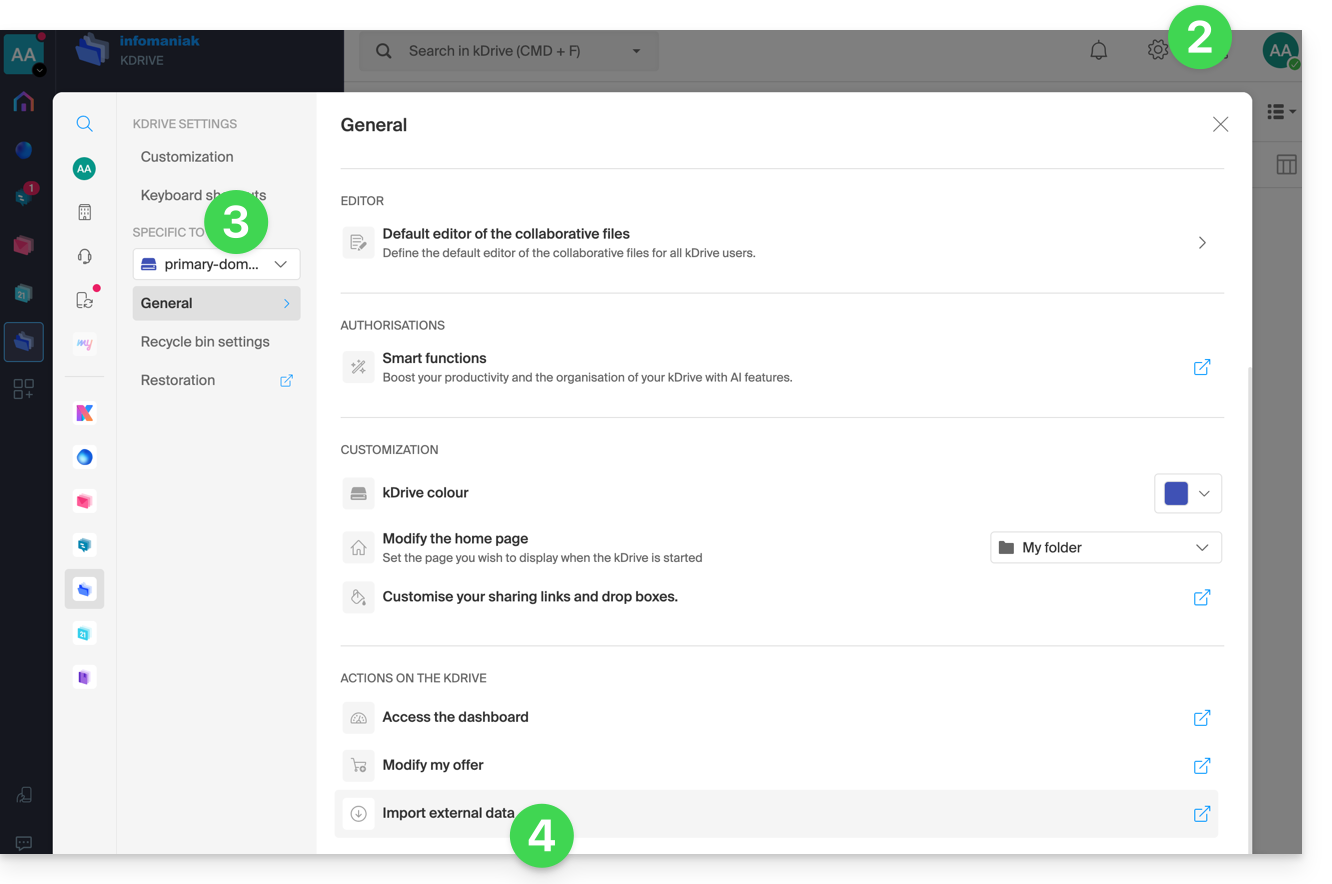Open the primary-dom drive selector dropdown
The image size is (1332, 884).
pyautogui.click(x=216, y=264)
